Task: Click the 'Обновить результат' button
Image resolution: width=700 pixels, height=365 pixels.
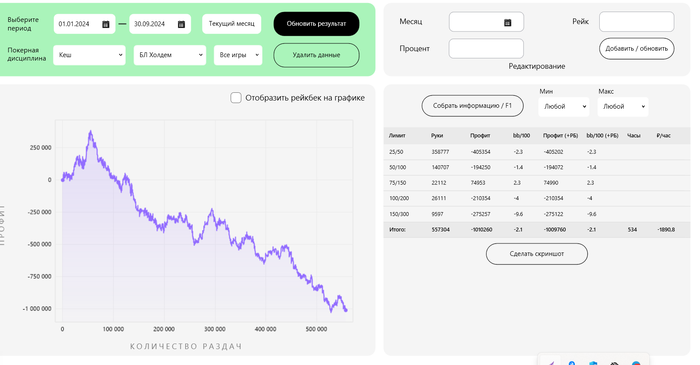Action: pos(316,24)
